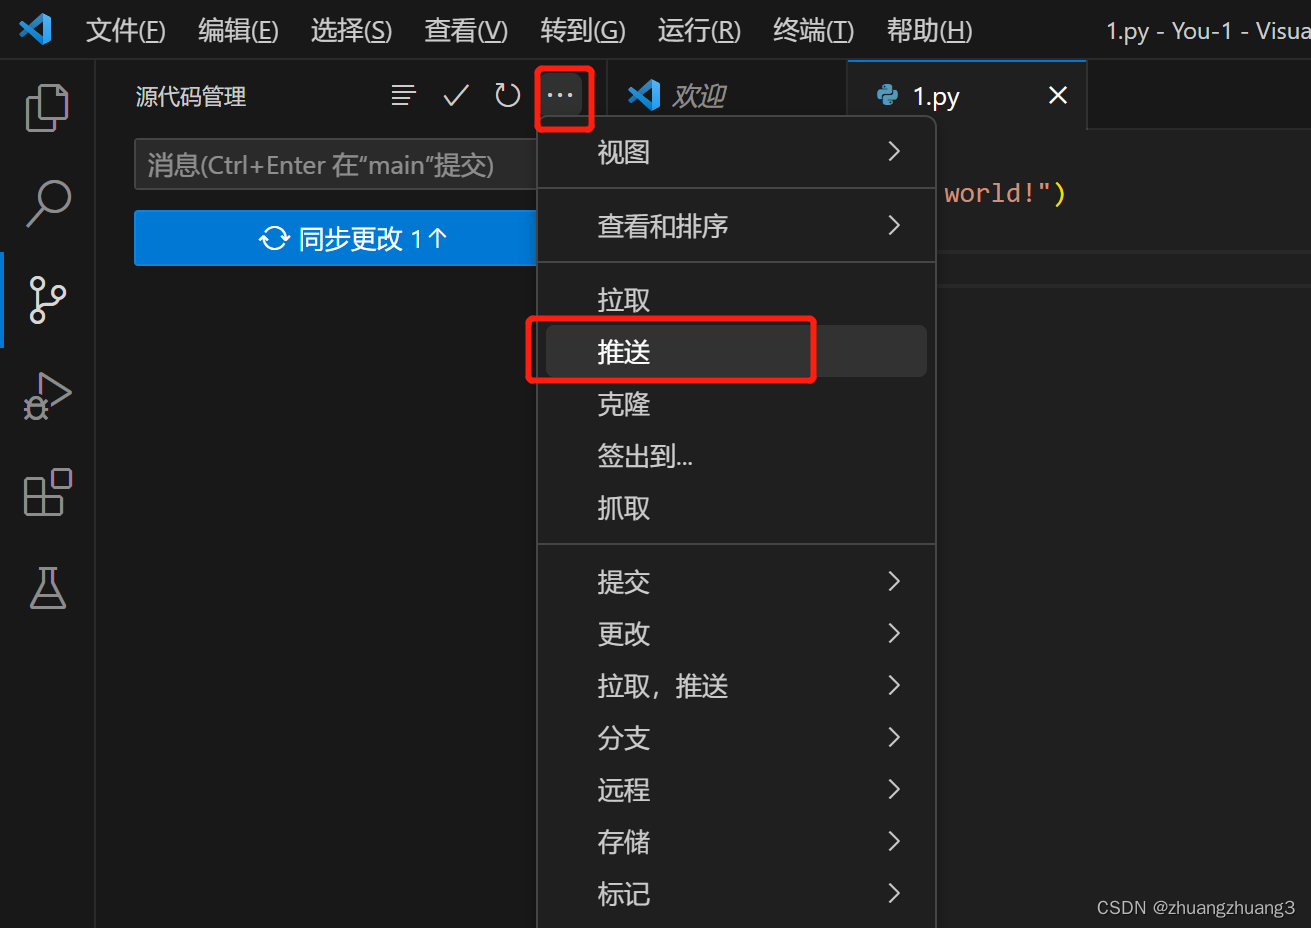The image size is (1311, 928).
Task: Choose 推送 from the menu
Action: 736,352
